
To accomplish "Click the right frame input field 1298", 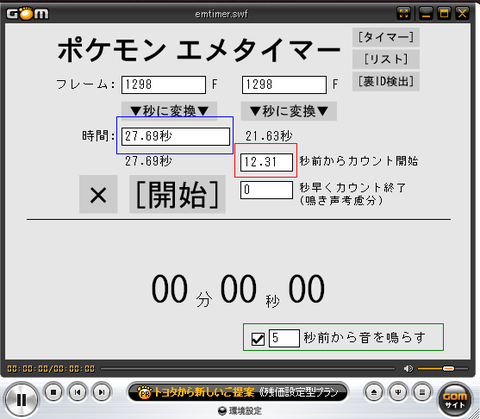I will (284, 85).
